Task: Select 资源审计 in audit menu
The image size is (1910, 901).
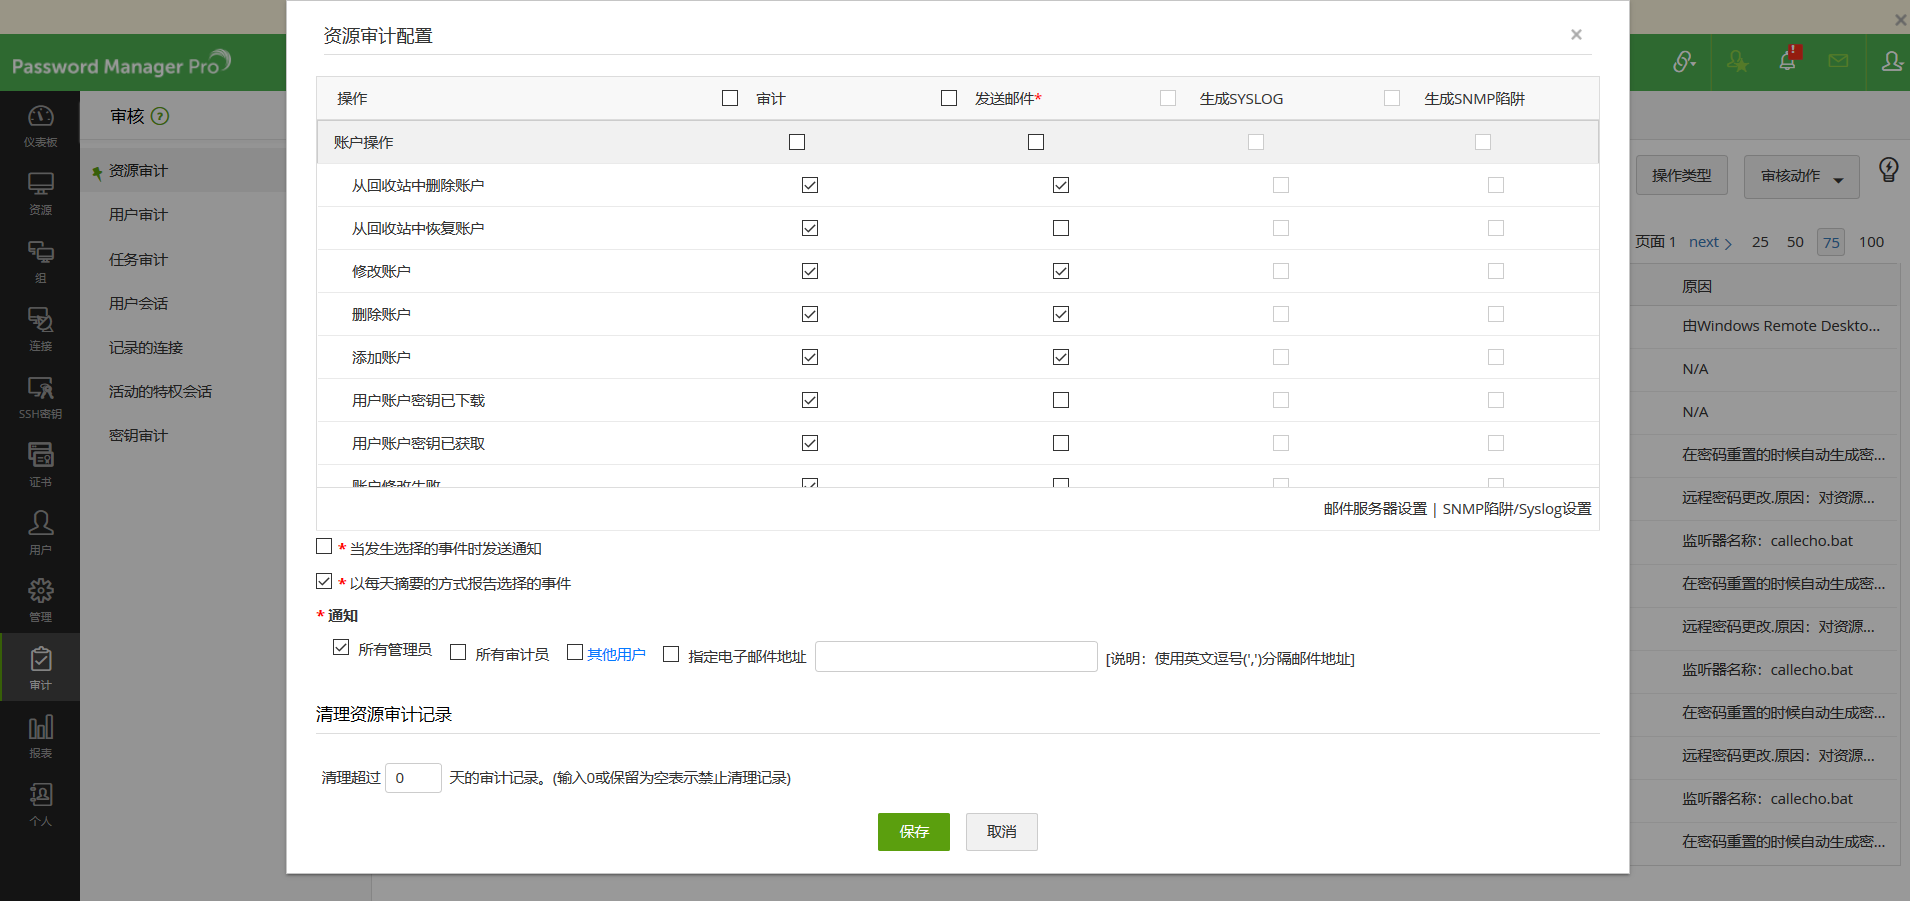Action: (138, 171)
